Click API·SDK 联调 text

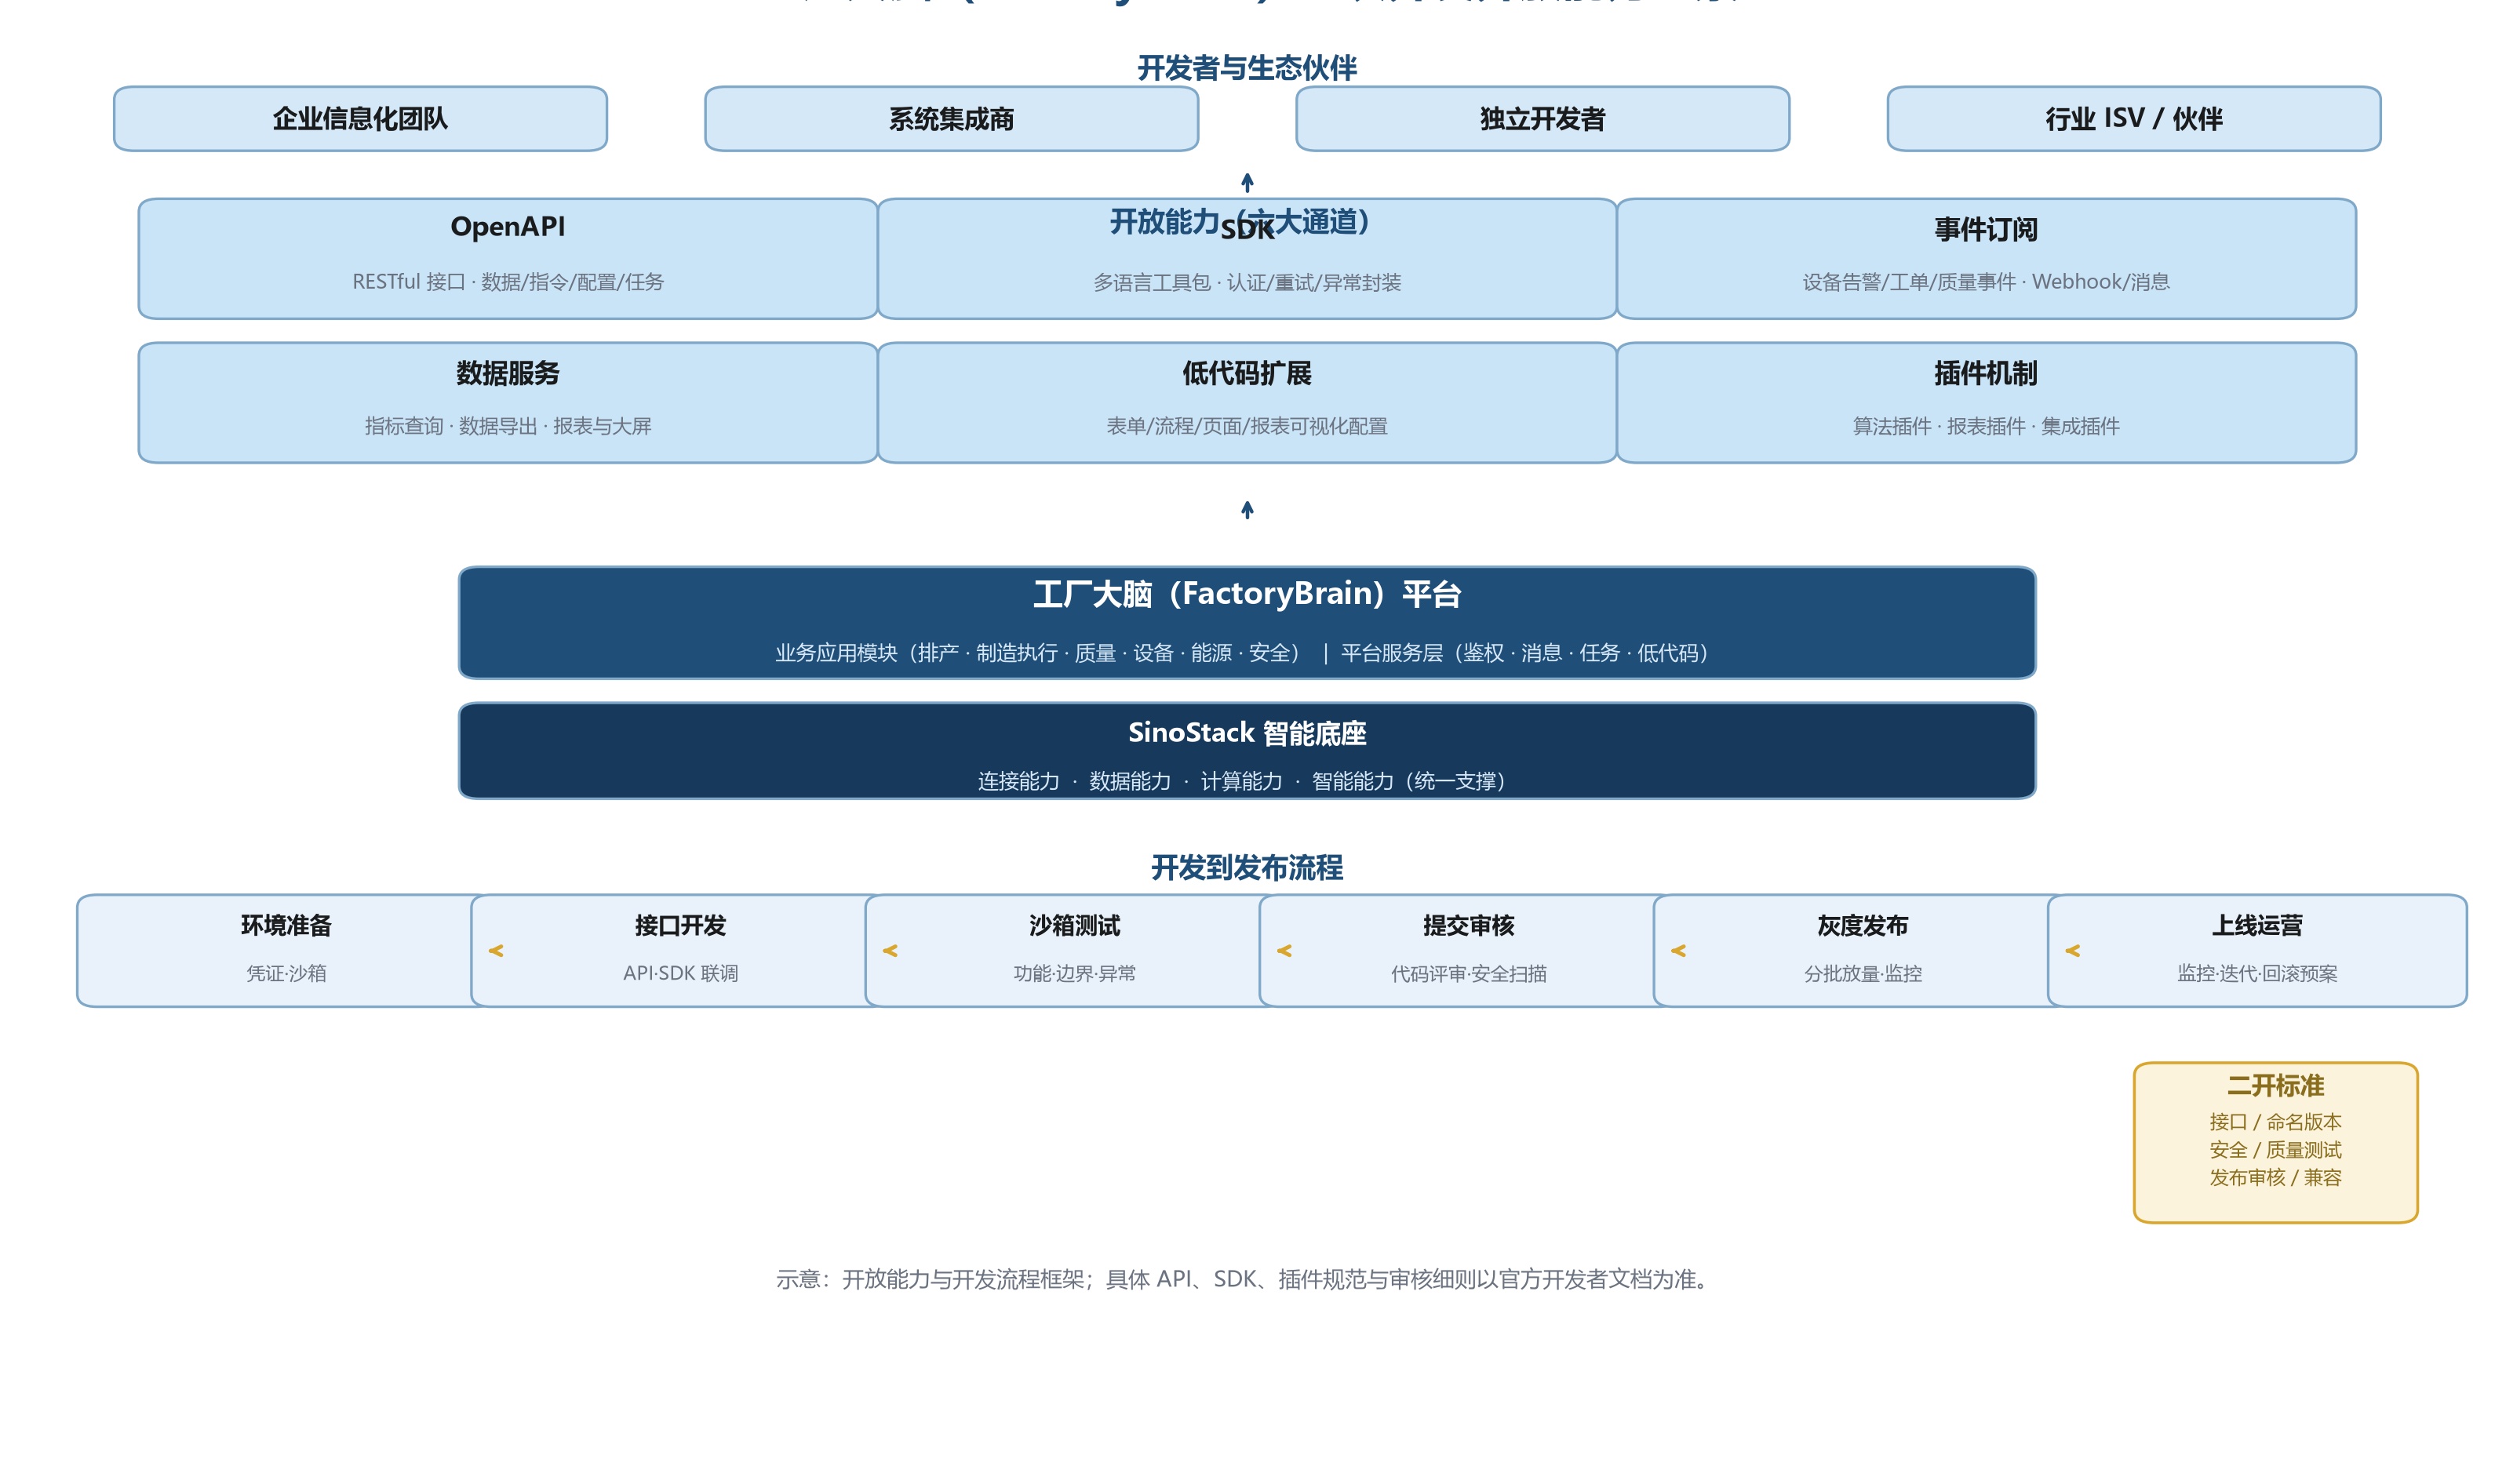coord(680,973)
